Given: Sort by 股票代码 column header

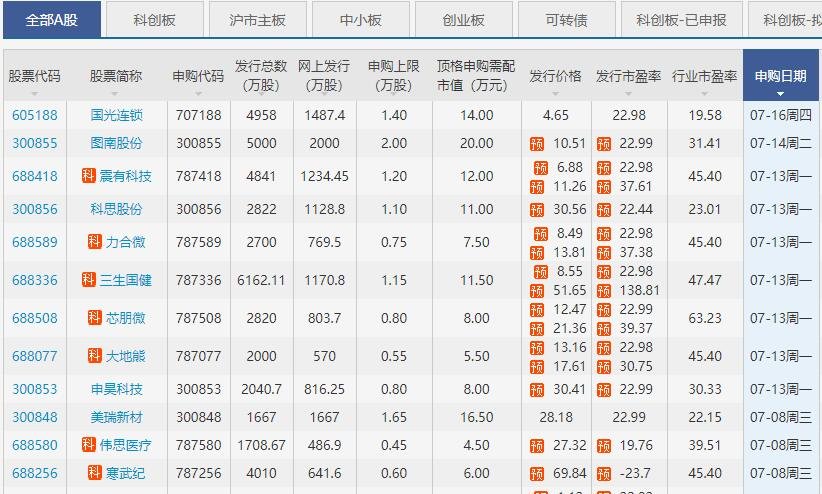Looking at the screenshot, I should tap(35, 76).
